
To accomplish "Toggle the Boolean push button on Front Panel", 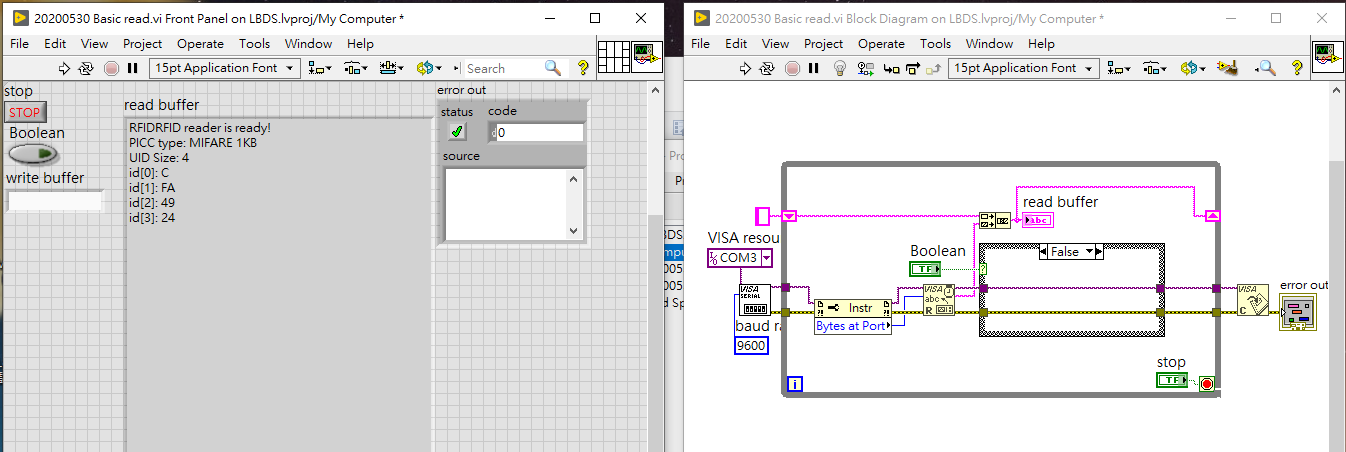I will [33, 154].
